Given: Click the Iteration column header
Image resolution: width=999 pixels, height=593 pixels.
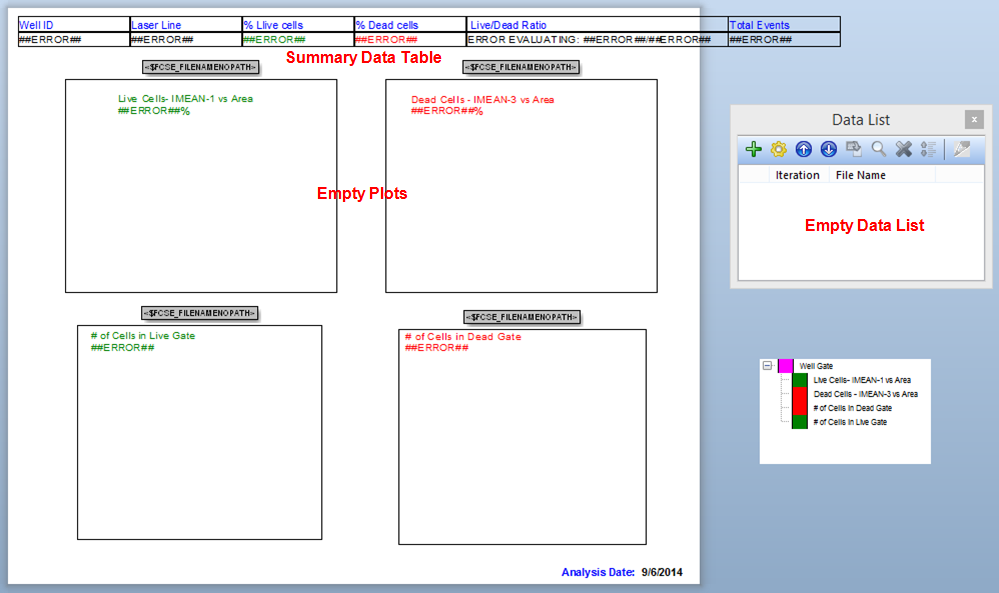Looking at the screenshot, I should (797, 175).
